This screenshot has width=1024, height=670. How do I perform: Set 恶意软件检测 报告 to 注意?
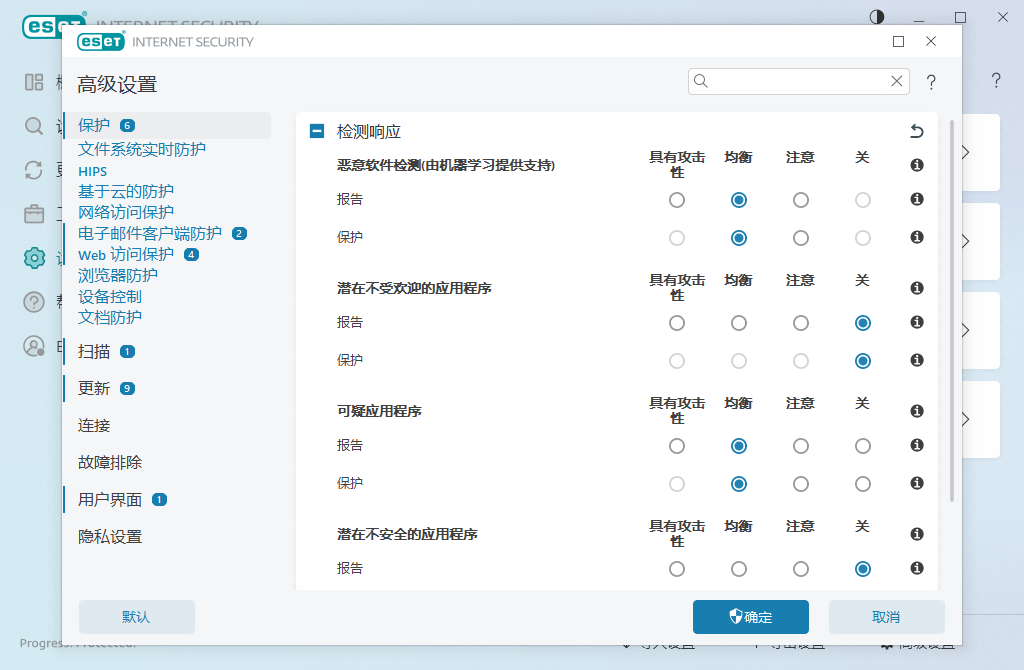(801, 200)
